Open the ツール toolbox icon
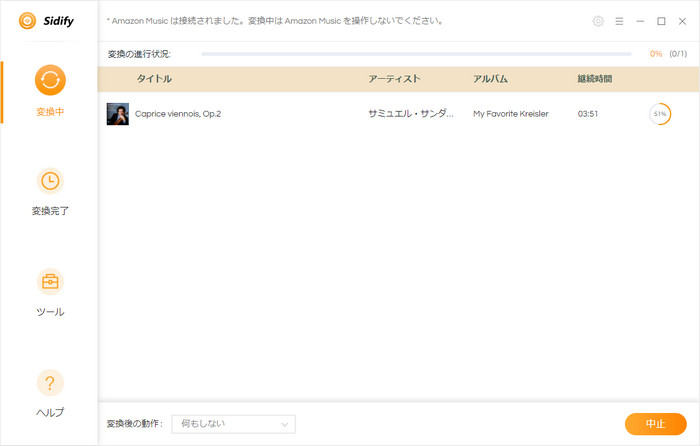Screen dimensions: 700x446 pos(50,282)
